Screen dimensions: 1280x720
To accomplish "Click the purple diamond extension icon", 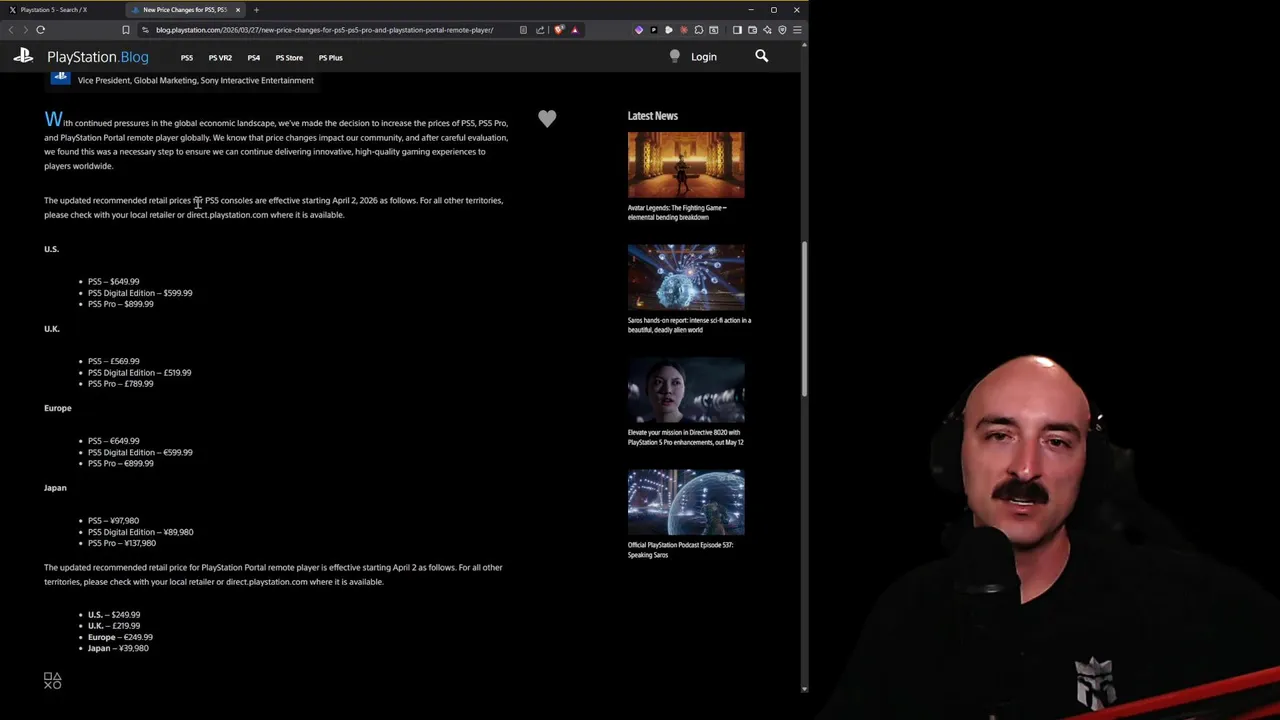I will click(639, 30).
